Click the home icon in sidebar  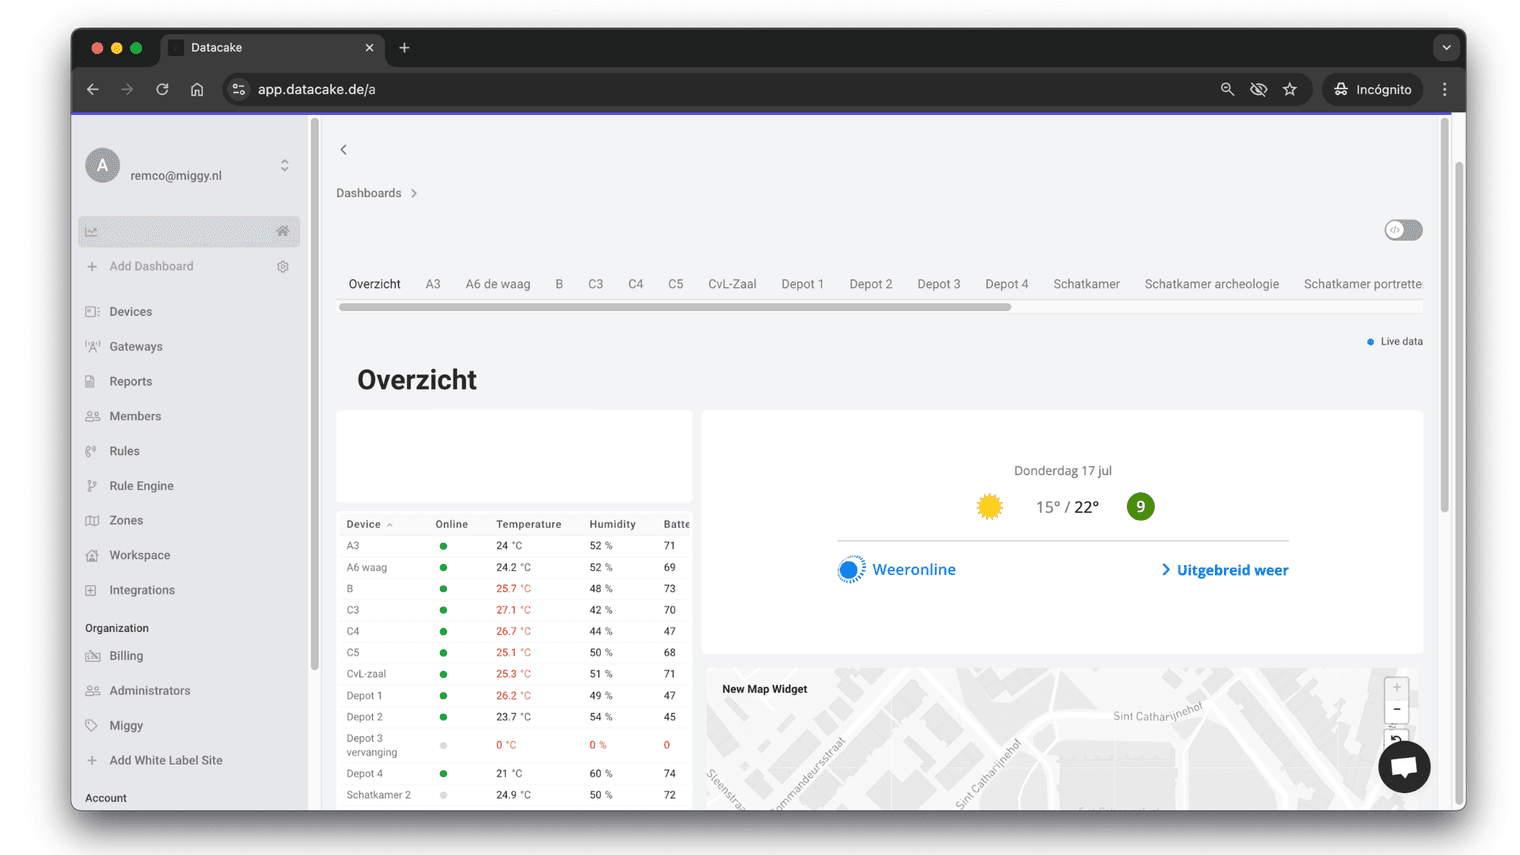tap(283, 231)
